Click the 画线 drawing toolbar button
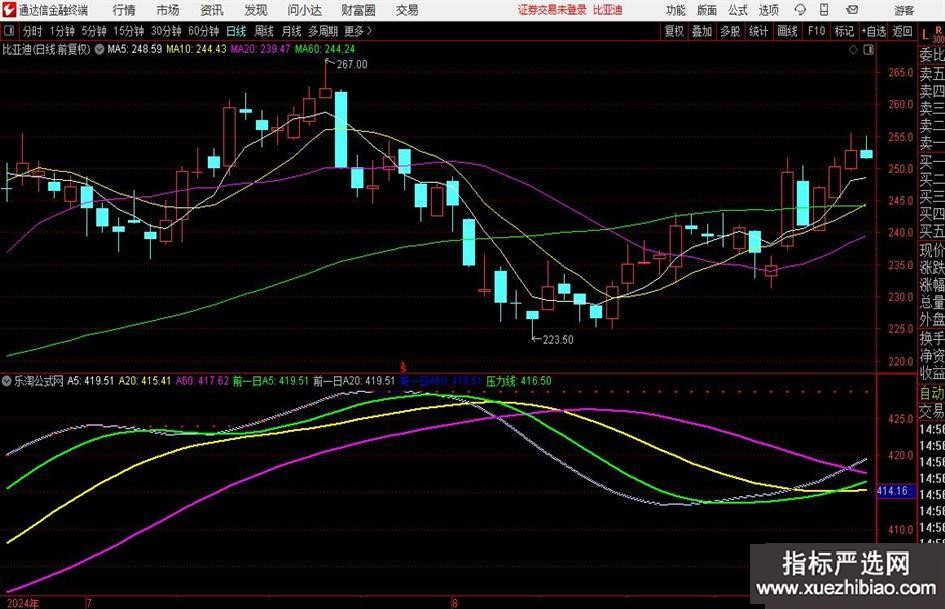The height and width of the screenshot is (609, 945). point(787,31)
